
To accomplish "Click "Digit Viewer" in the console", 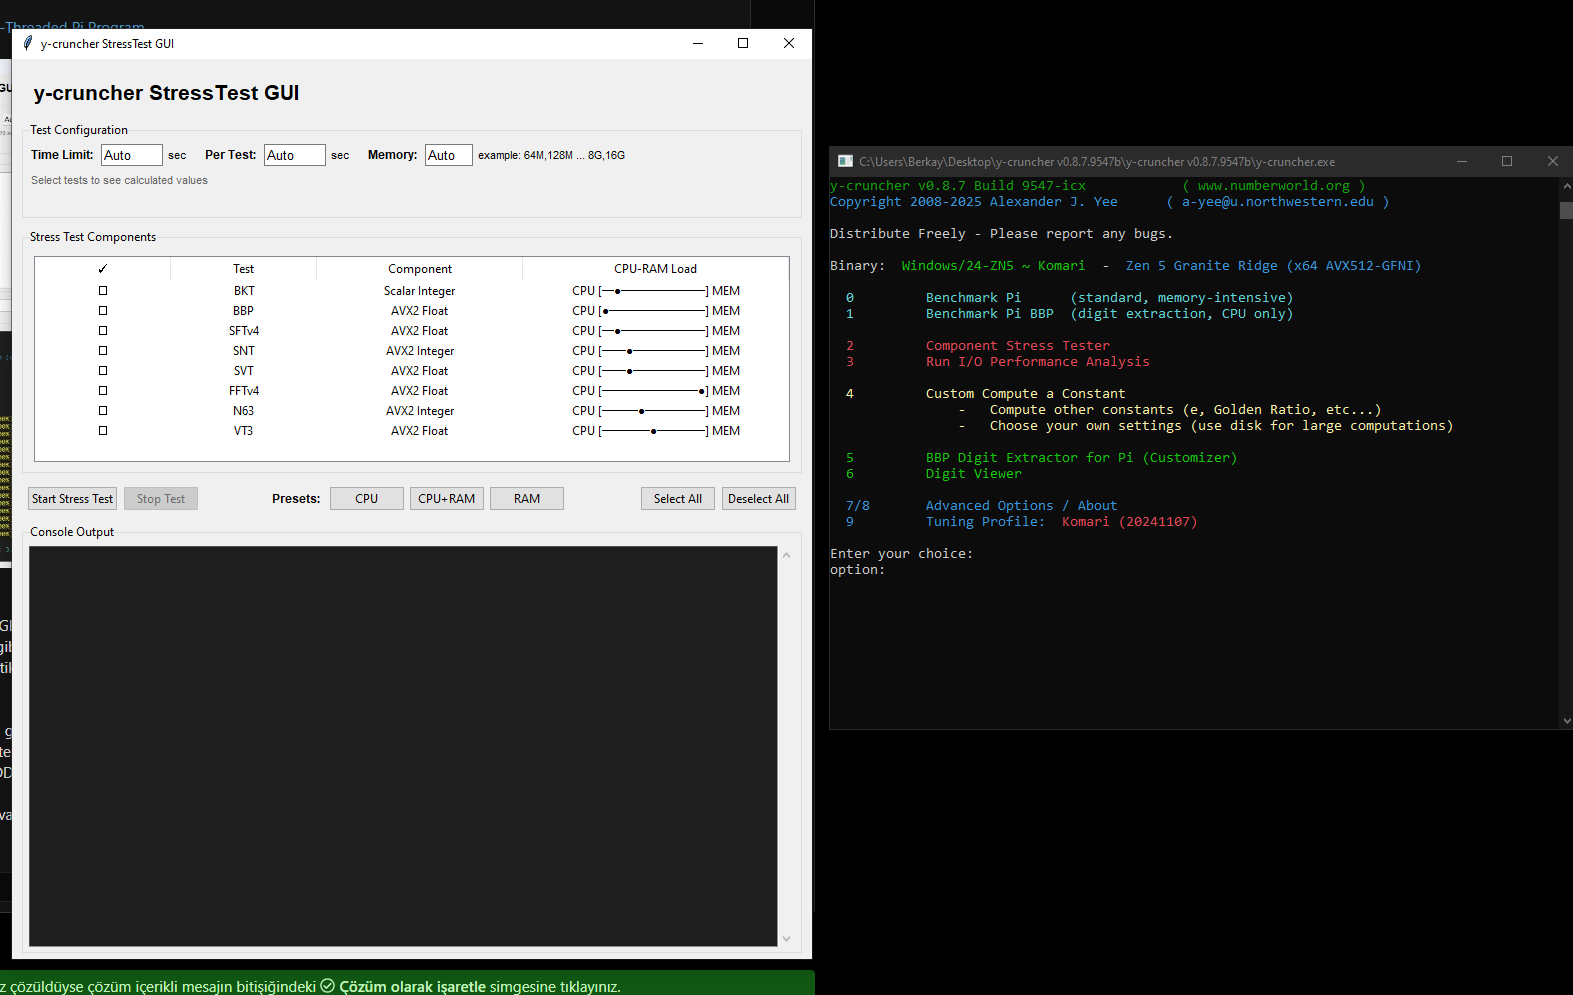I will [974, 474].
